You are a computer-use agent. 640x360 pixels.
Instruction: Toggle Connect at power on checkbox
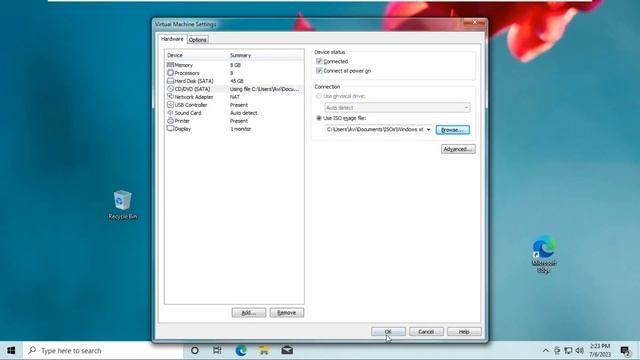(x=319, y=71)
